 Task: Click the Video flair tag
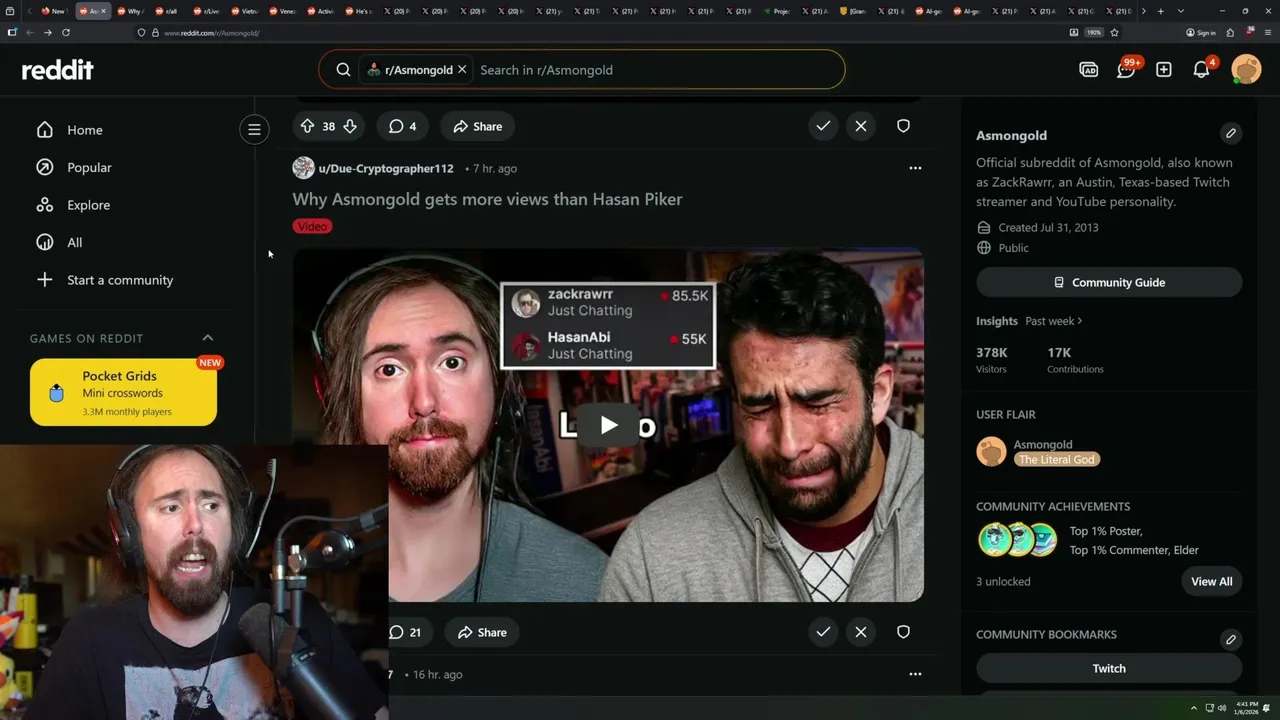coord(312,227)
